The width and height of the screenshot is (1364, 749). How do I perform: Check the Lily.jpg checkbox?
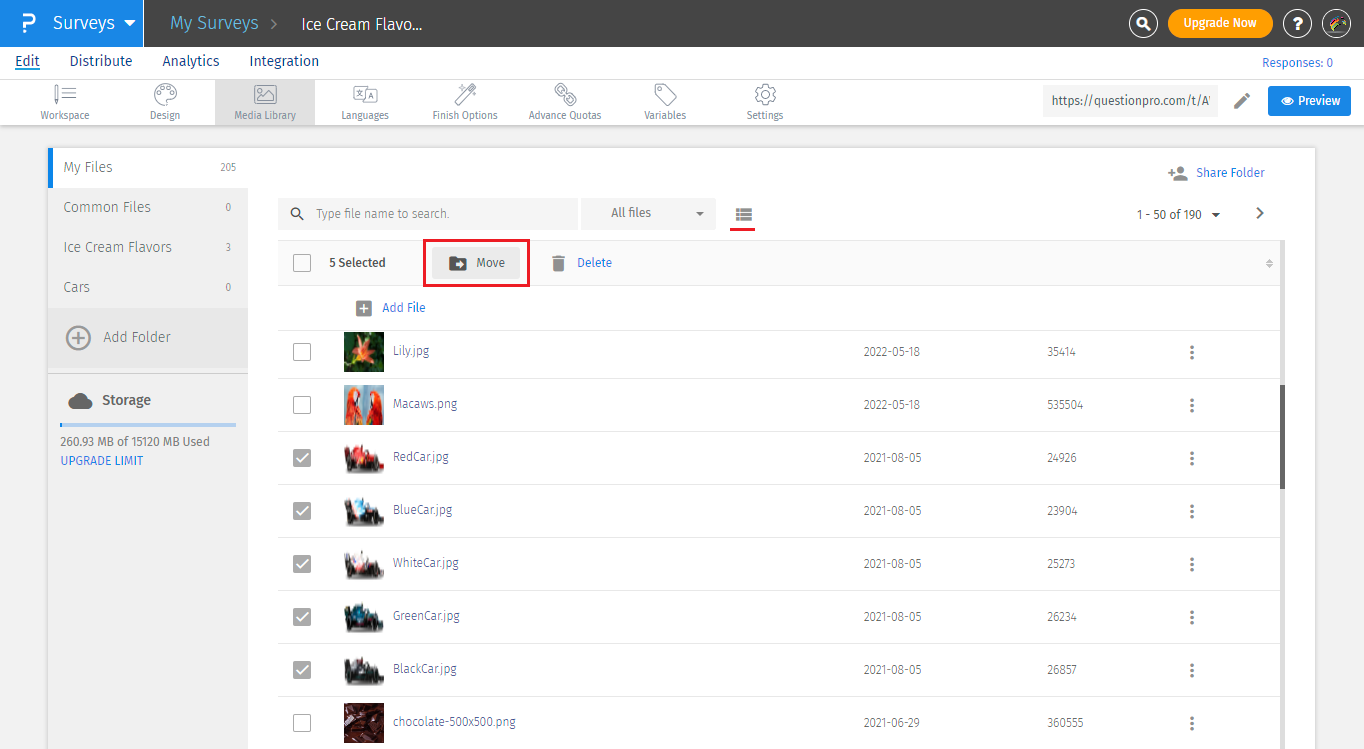click(x=302, y=352)
